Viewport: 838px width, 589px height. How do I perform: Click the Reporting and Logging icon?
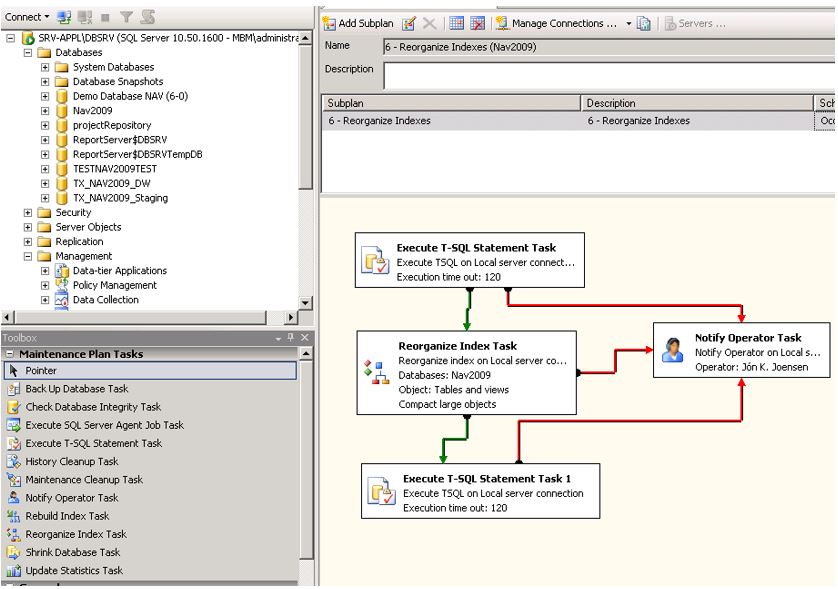644,23
